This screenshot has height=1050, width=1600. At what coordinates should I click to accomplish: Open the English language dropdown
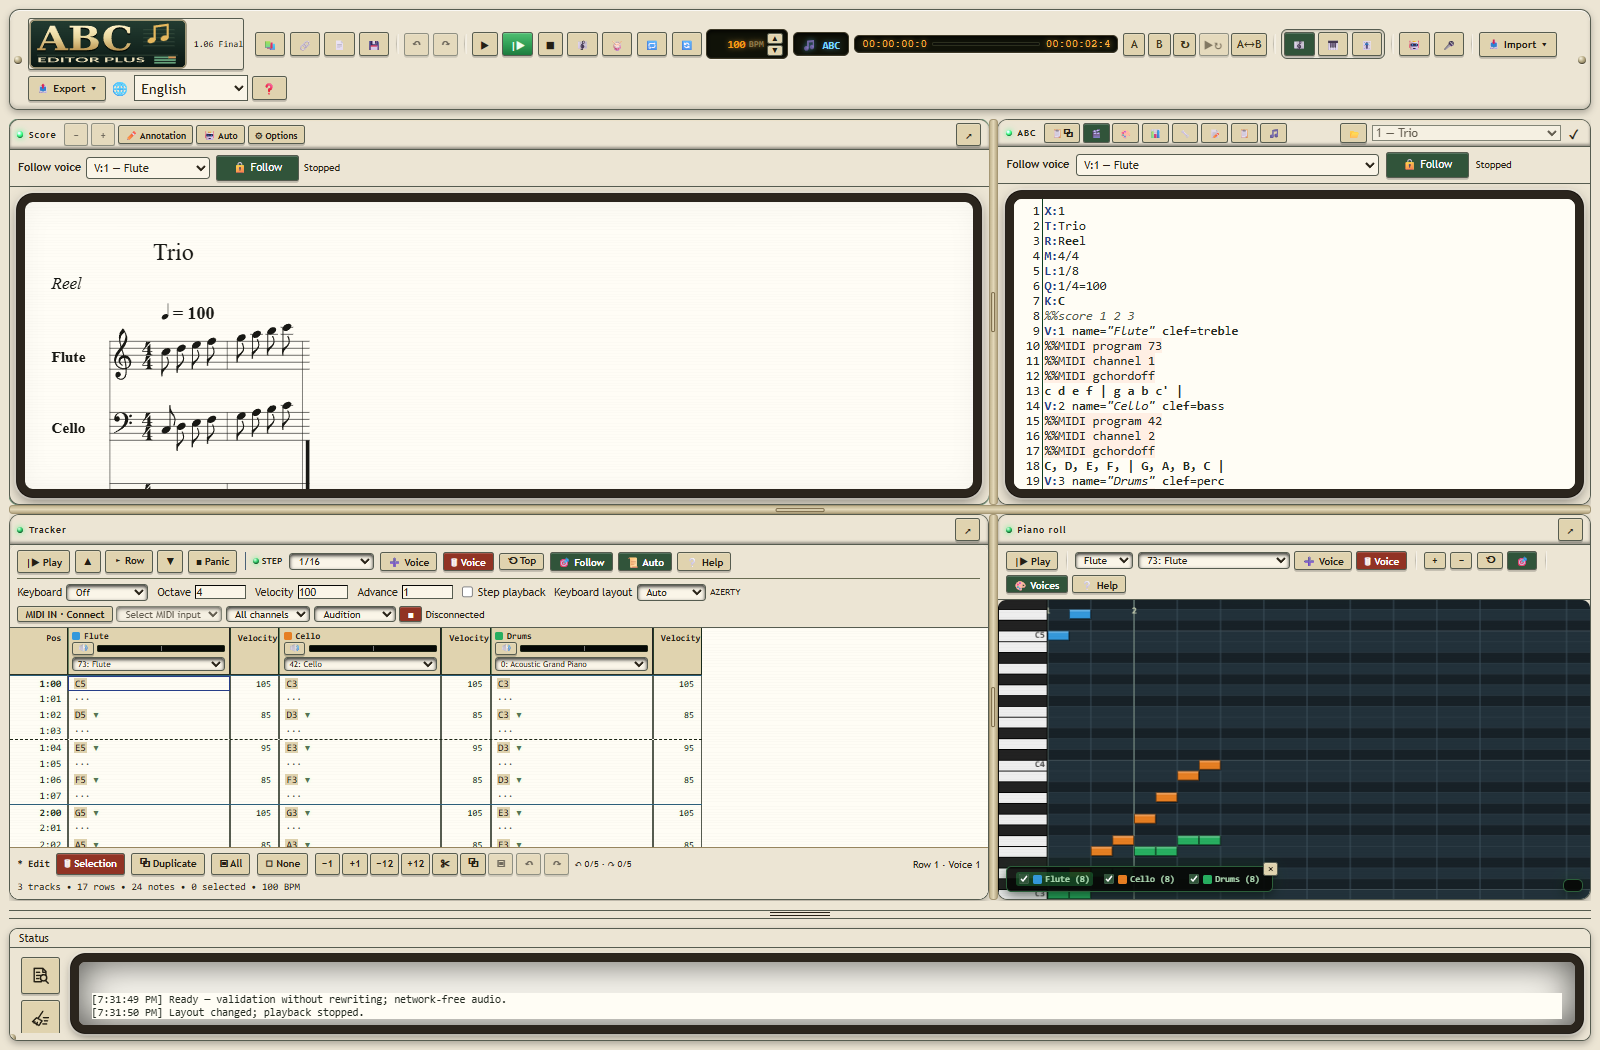(191, 88)
